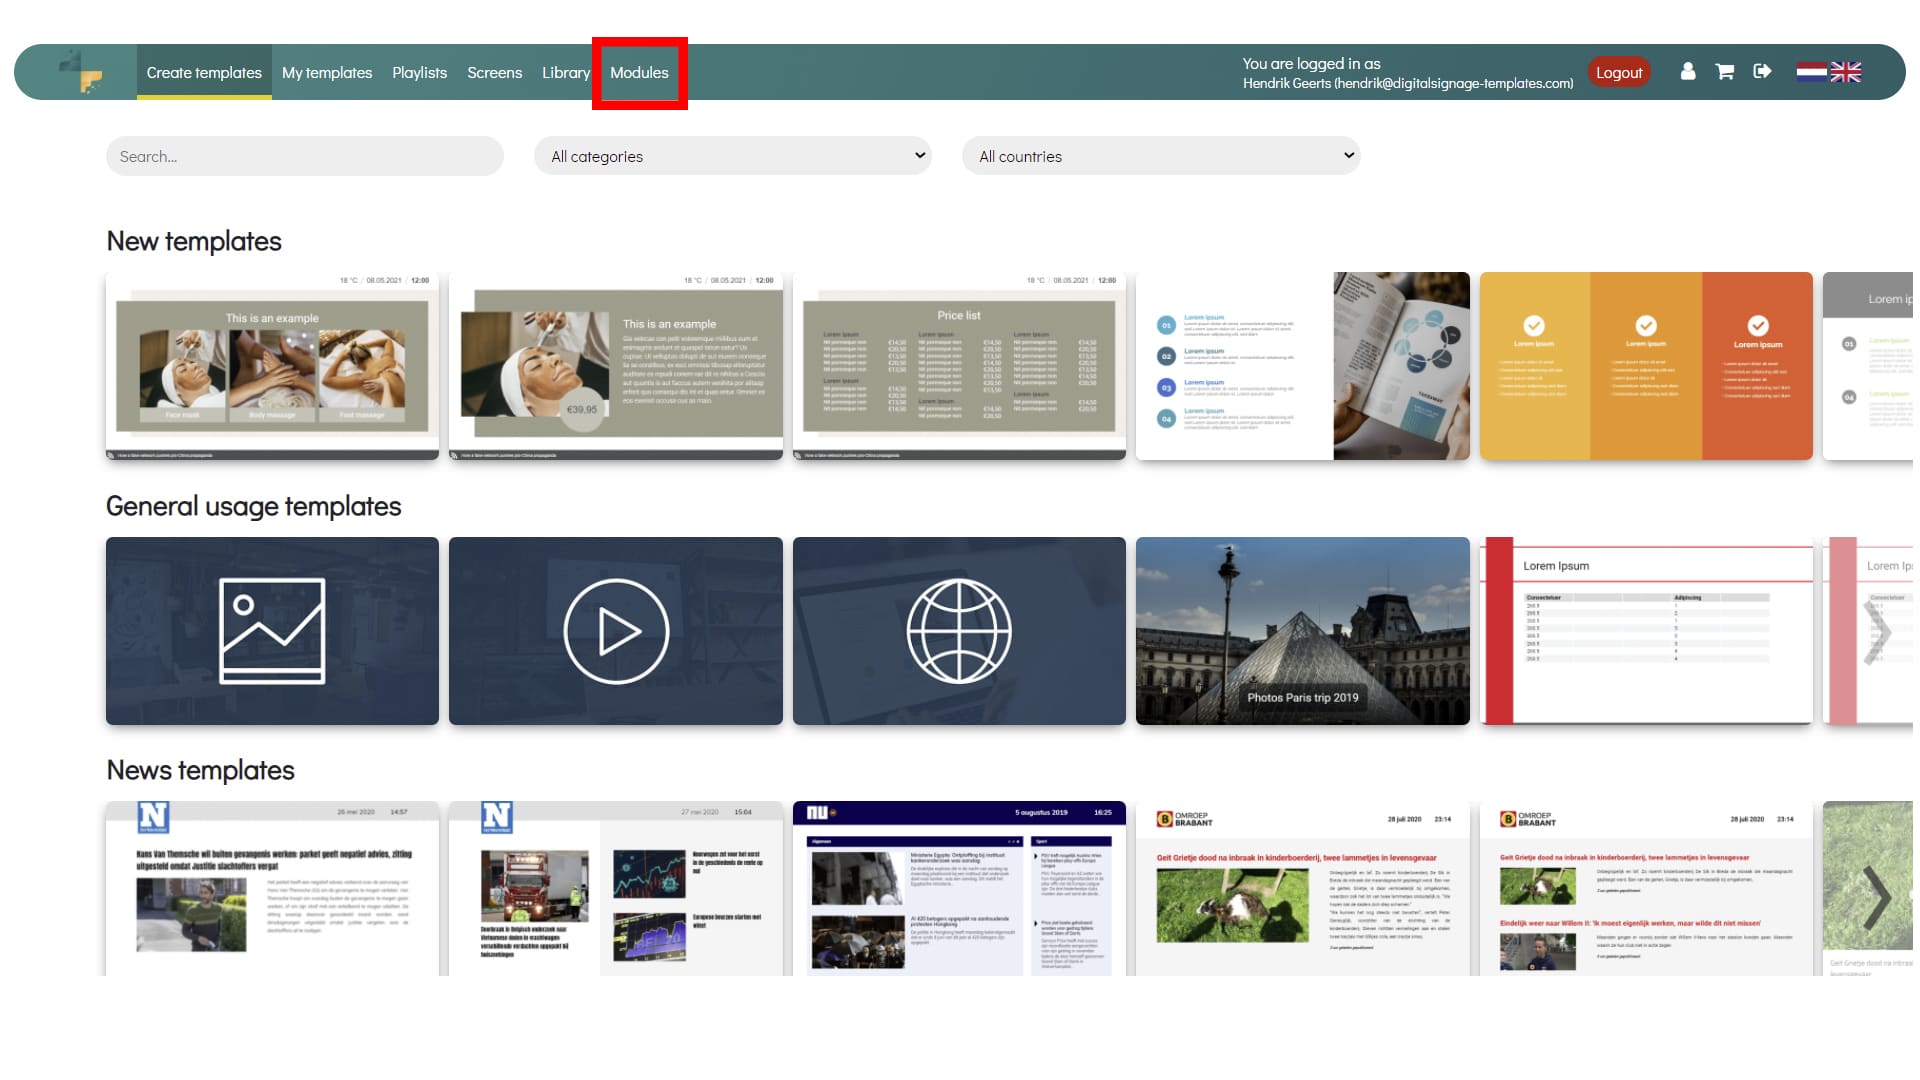This screenshot has height=1080, width=1920.
Task: Click the sign-out arrow icon
Action: [x=1762, y=72]
